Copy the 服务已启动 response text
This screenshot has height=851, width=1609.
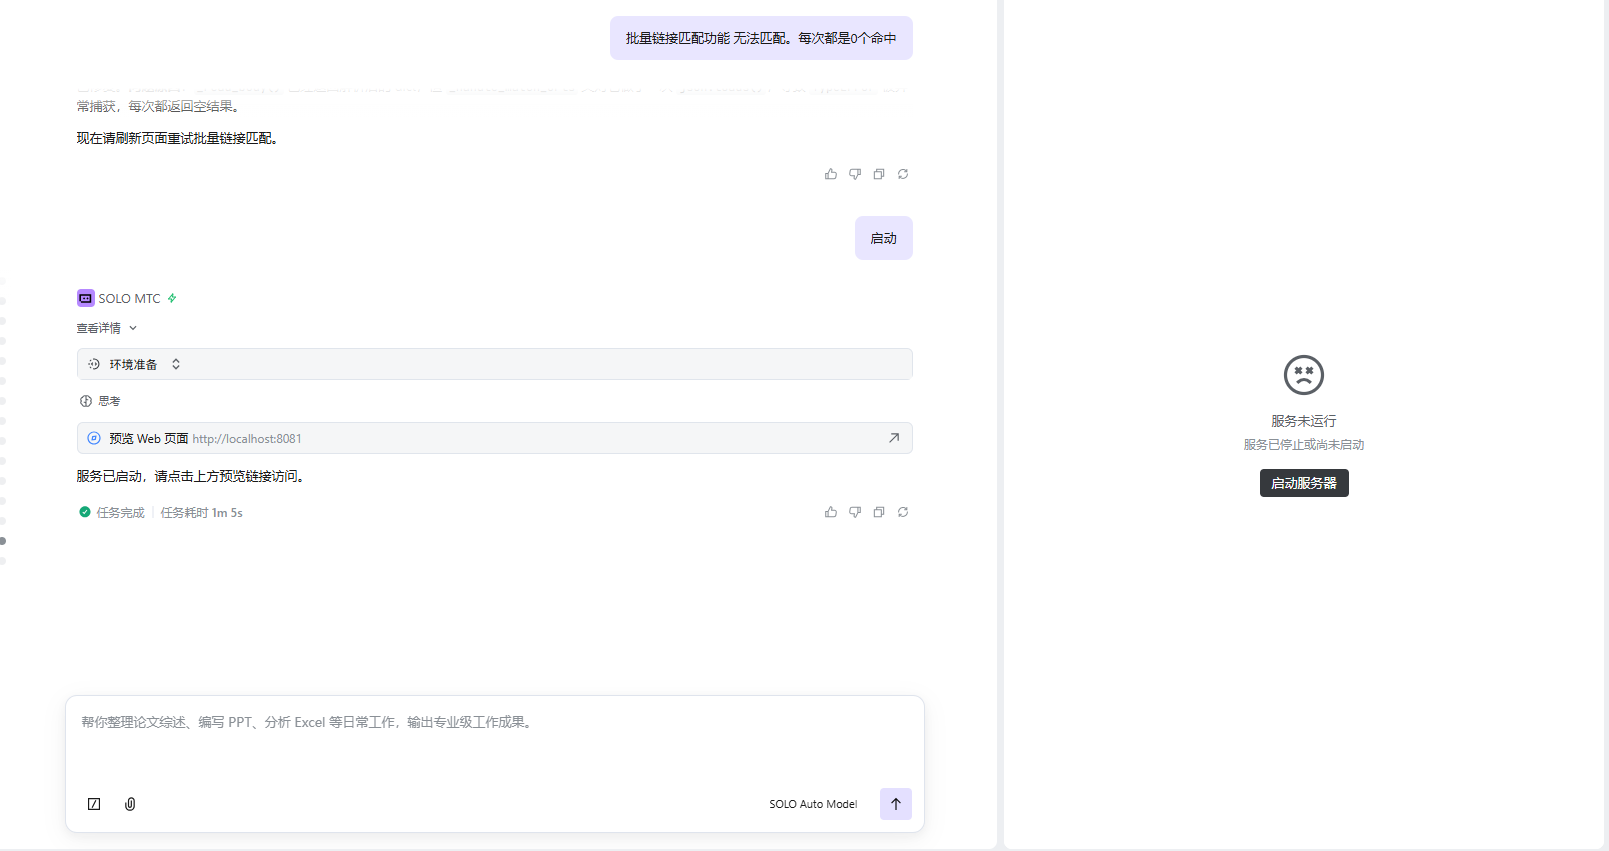pos(879,512)
